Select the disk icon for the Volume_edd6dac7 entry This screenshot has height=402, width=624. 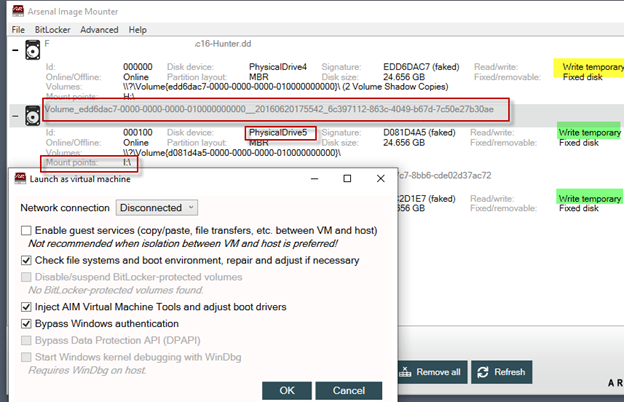tap(33, 115)
